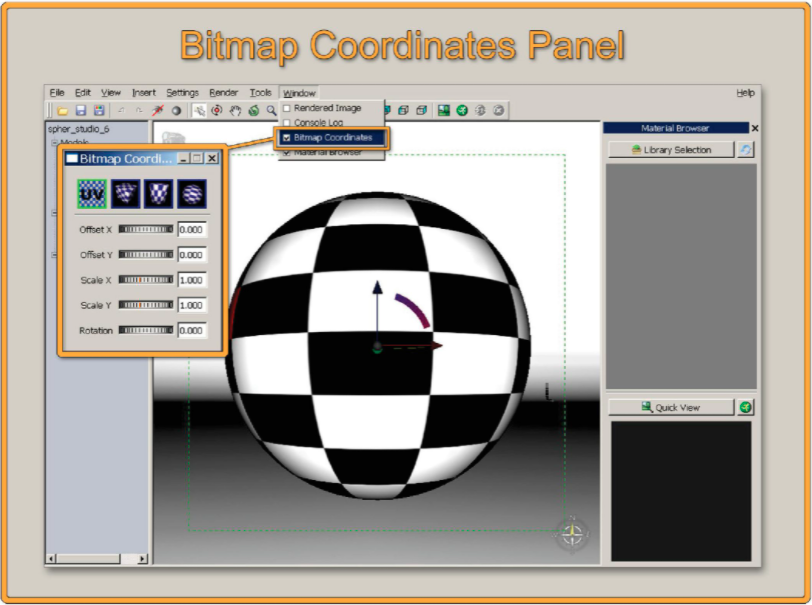Open the Insert menu
Screen dimensions: 812x605
pos(143,93)
